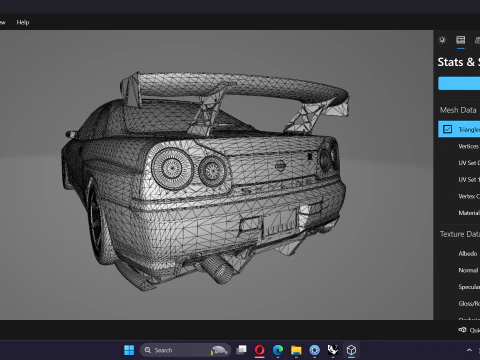Launch Opera browser from taskbar

260,350
